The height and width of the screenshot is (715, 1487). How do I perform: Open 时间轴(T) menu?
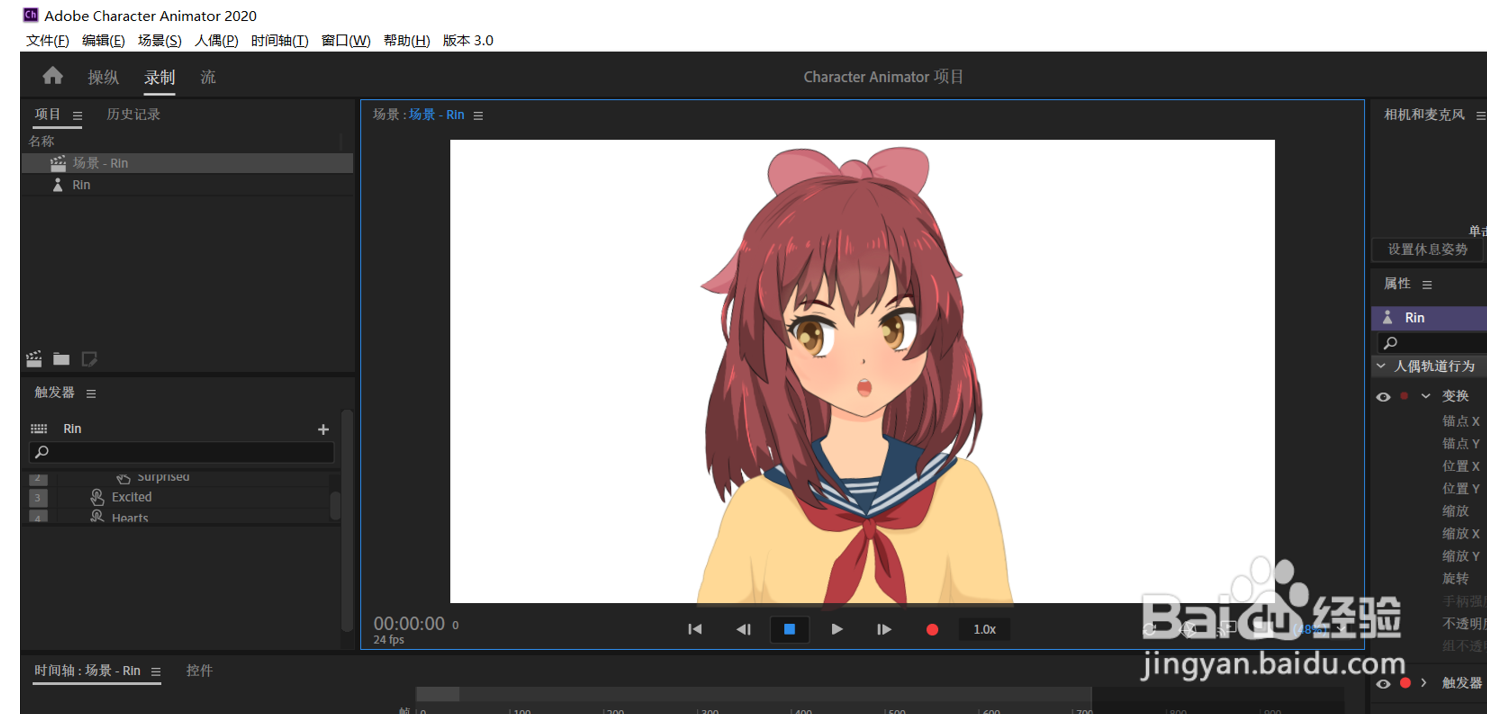coord(279,40)
